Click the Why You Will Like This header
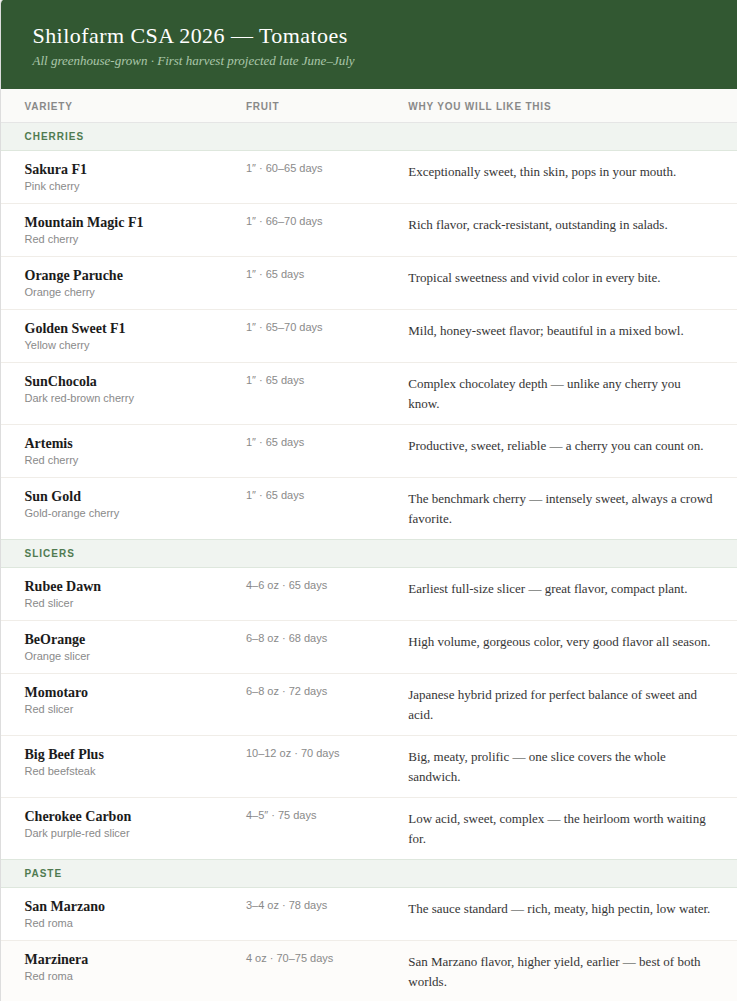 (479, 106)
